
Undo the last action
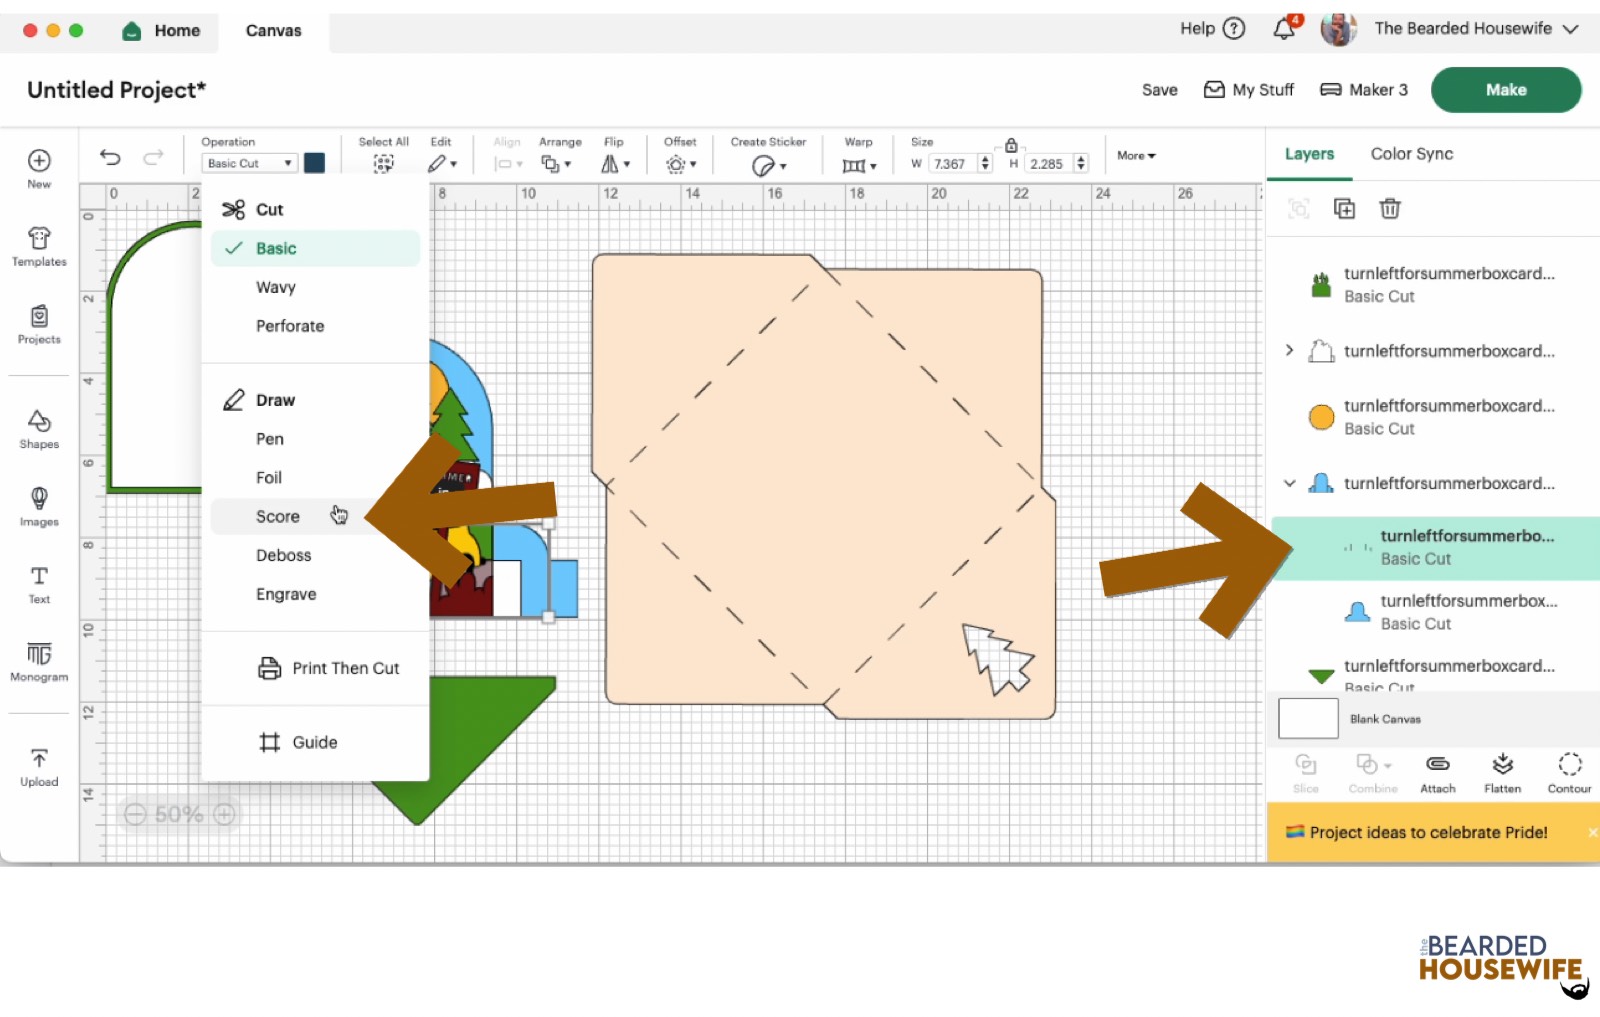110,157
